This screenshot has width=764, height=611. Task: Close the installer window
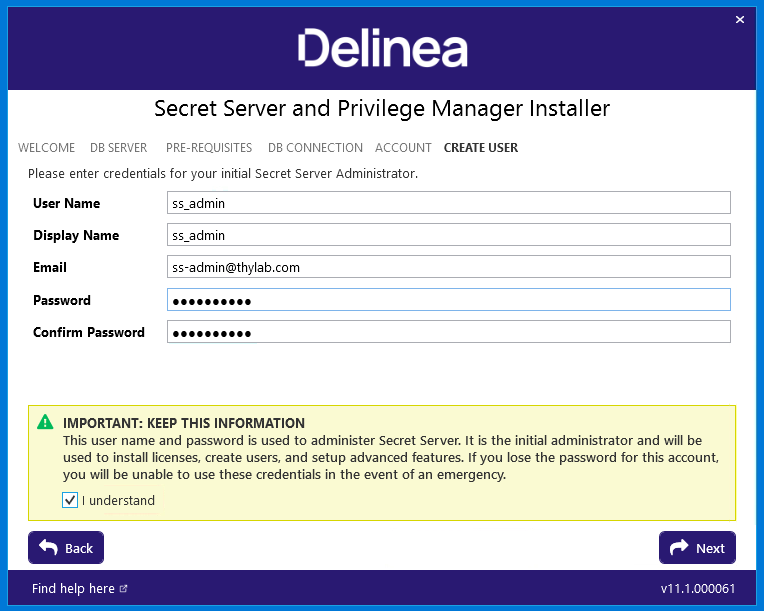(740, 19)
